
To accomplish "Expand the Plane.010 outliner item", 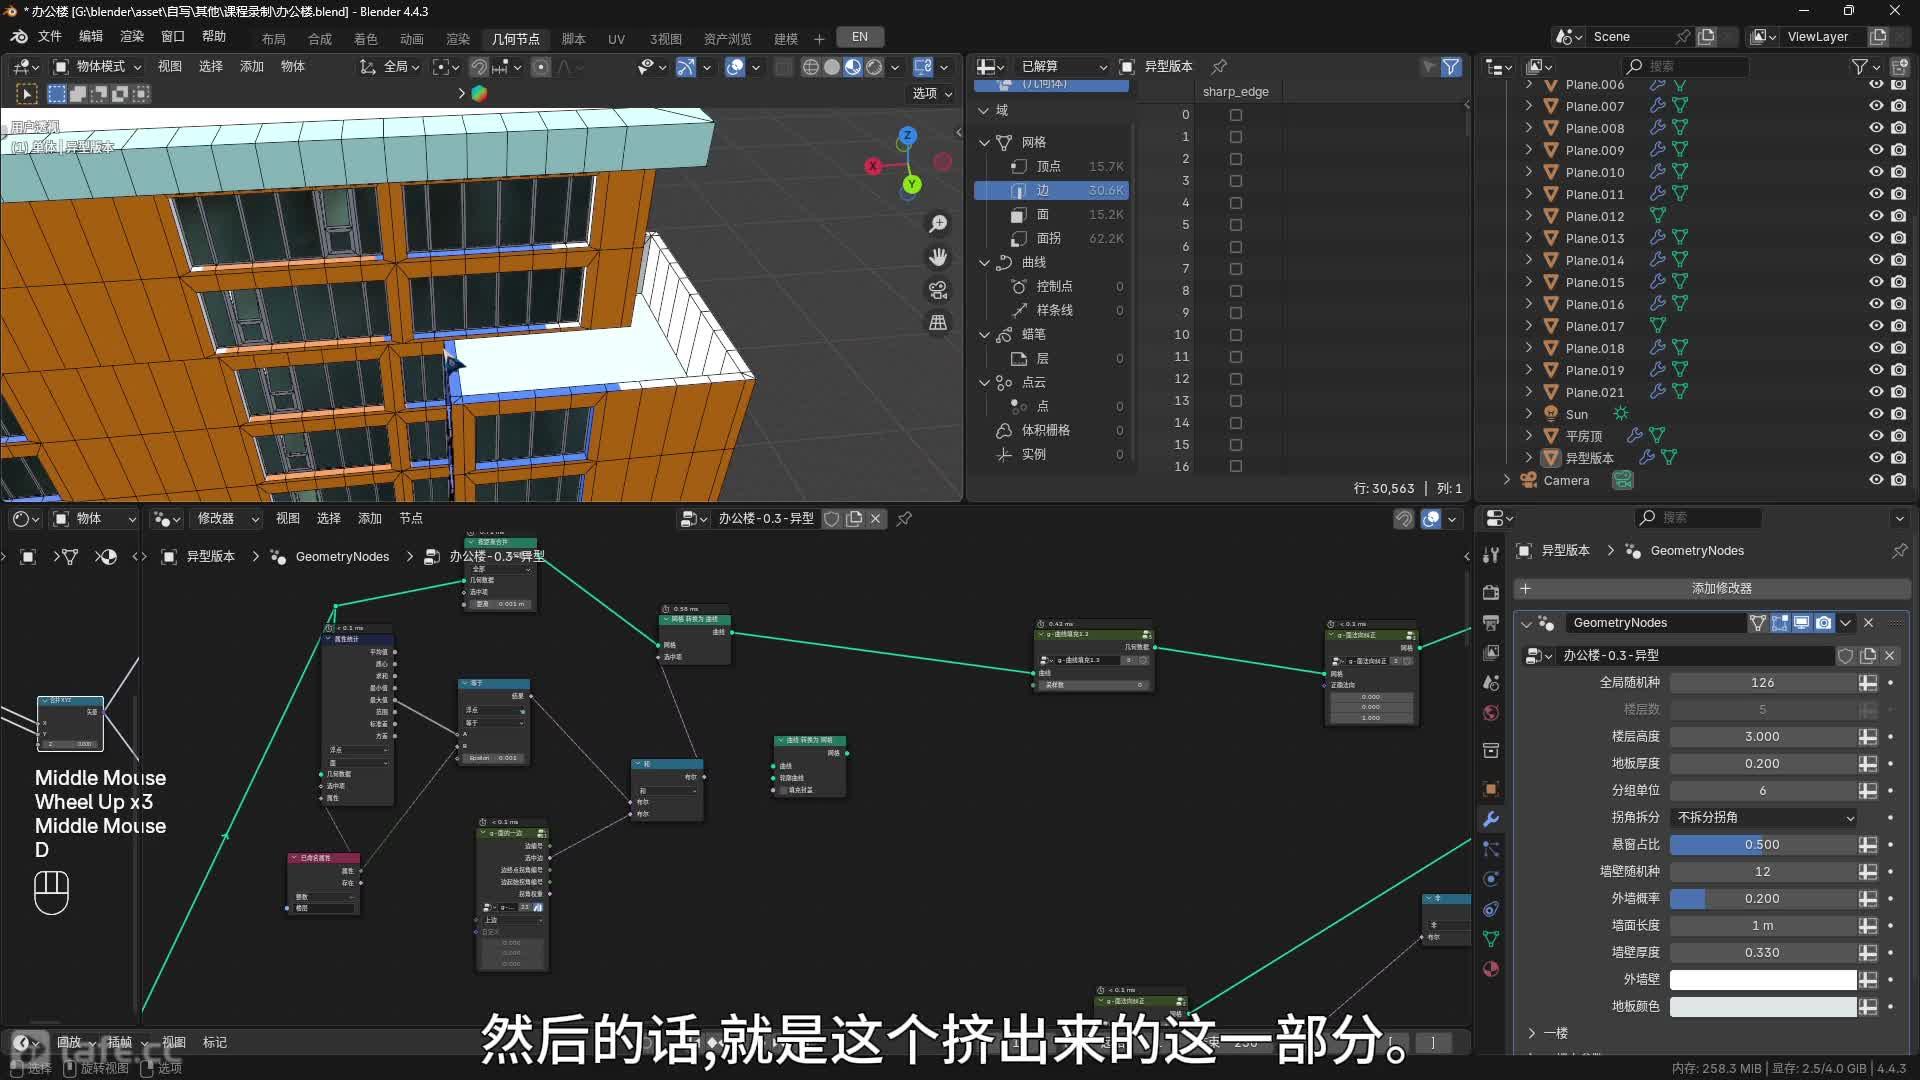I will pos(1528,172).
